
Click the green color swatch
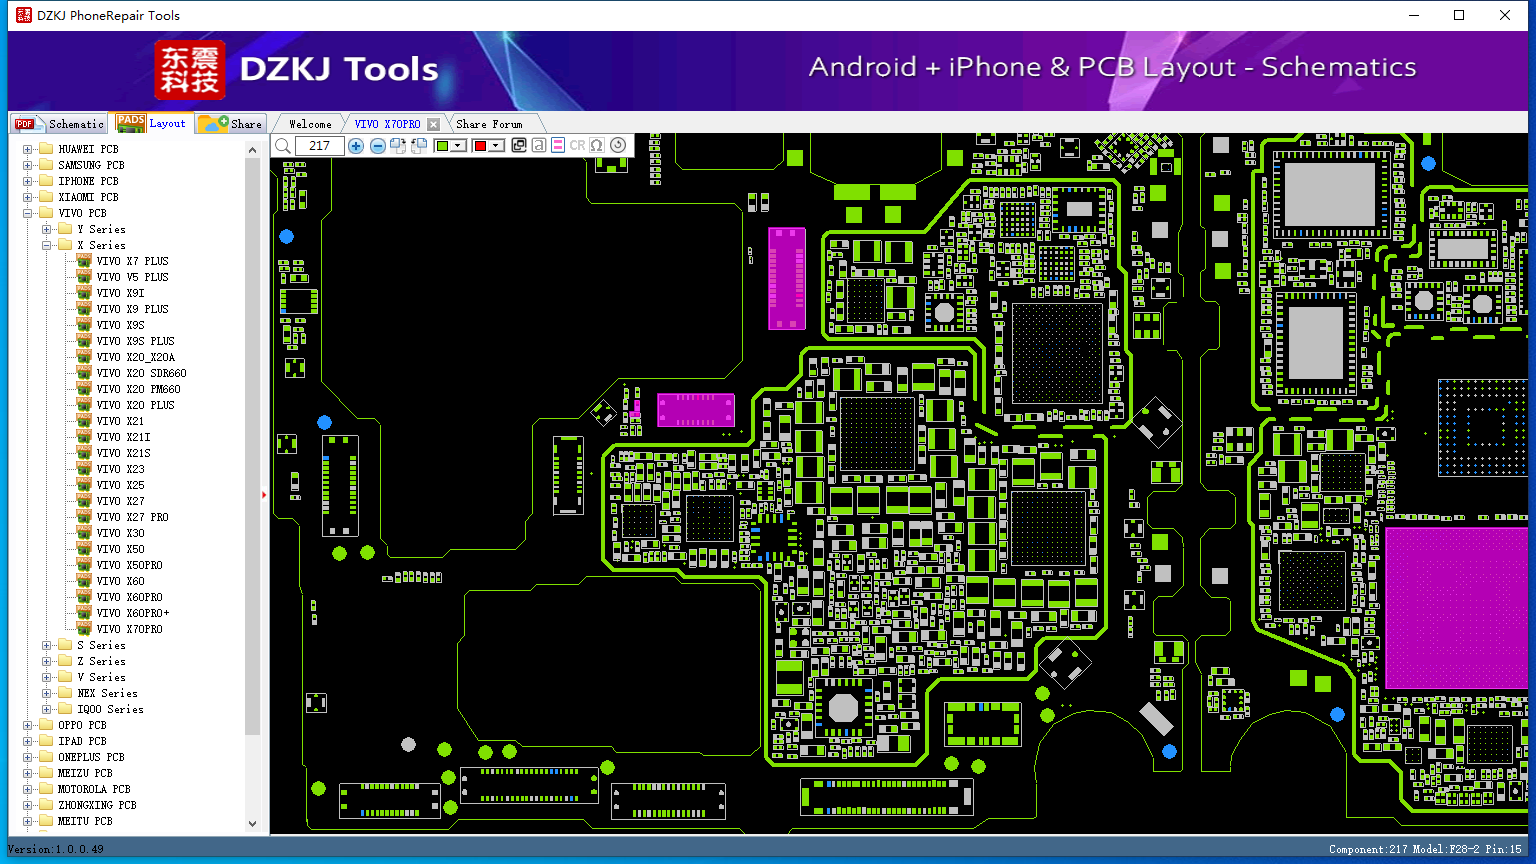click(x=443, y=146)
